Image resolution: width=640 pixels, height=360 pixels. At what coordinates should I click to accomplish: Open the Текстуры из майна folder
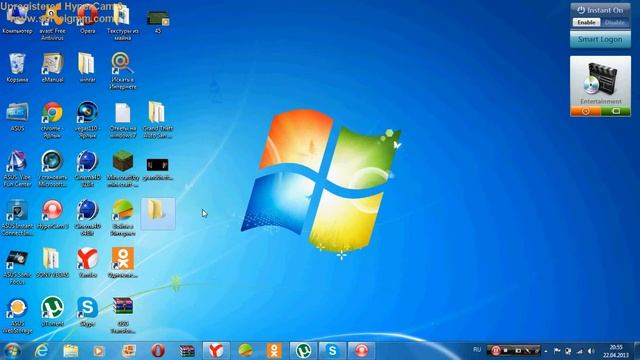[122, 22]
